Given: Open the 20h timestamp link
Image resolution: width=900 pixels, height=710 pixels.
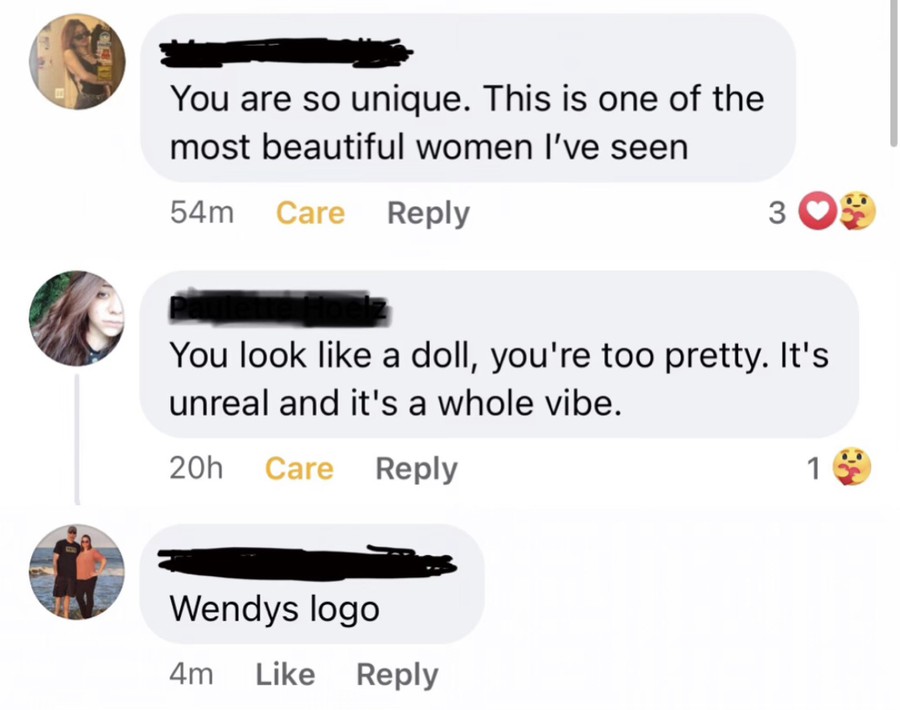Looking at the screenshot, I should coord(196,468).
